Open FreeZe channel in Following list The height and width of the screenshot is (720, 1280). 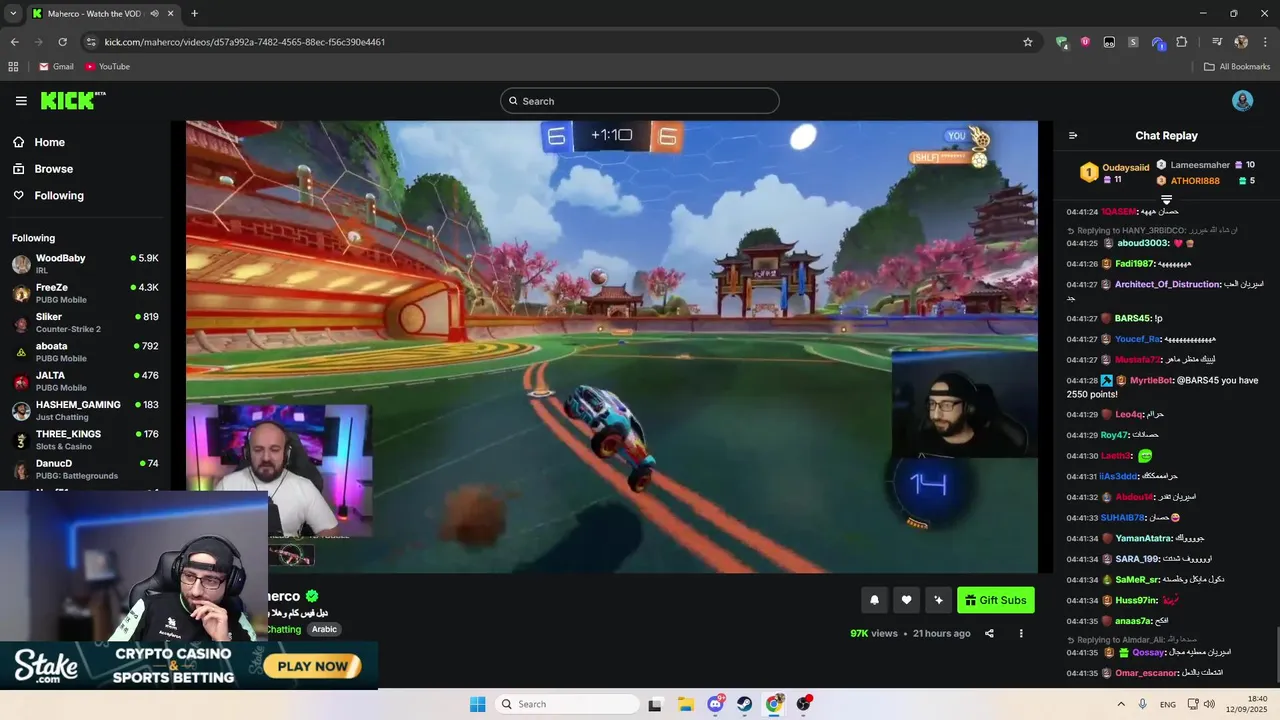point(85,293)
